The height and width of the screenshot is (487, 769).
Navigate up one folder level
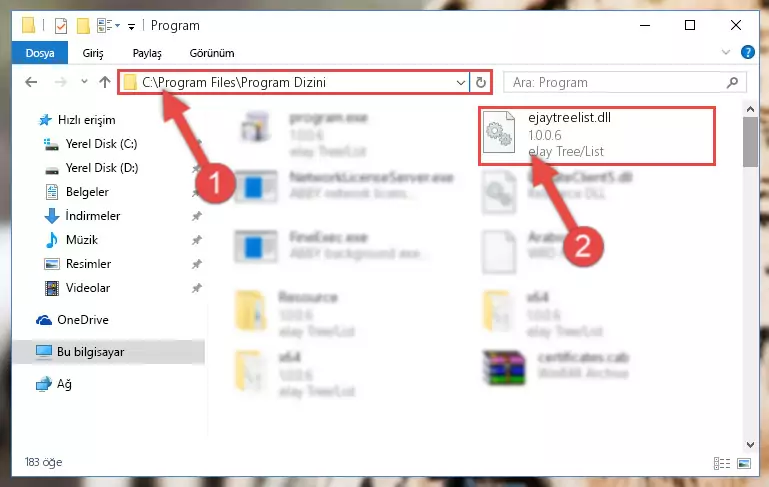104,82
